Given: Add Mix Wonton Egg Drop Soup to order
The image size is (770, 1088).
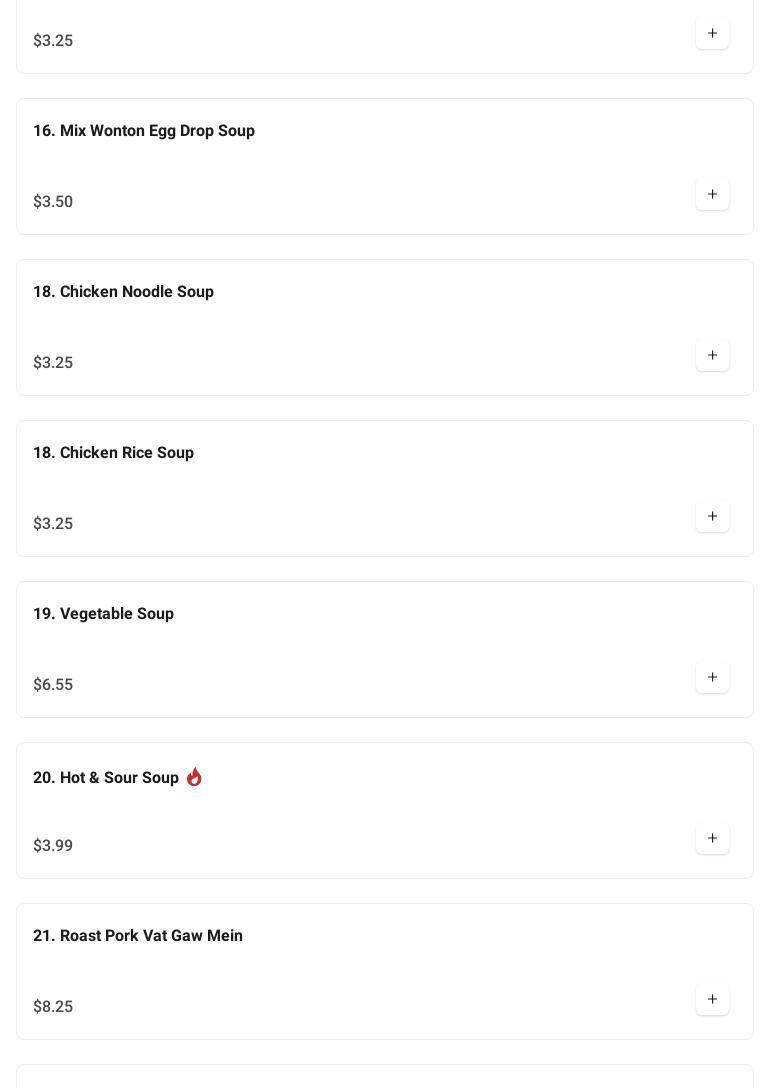Looking at the screenshot, I should tap(712, 194).
